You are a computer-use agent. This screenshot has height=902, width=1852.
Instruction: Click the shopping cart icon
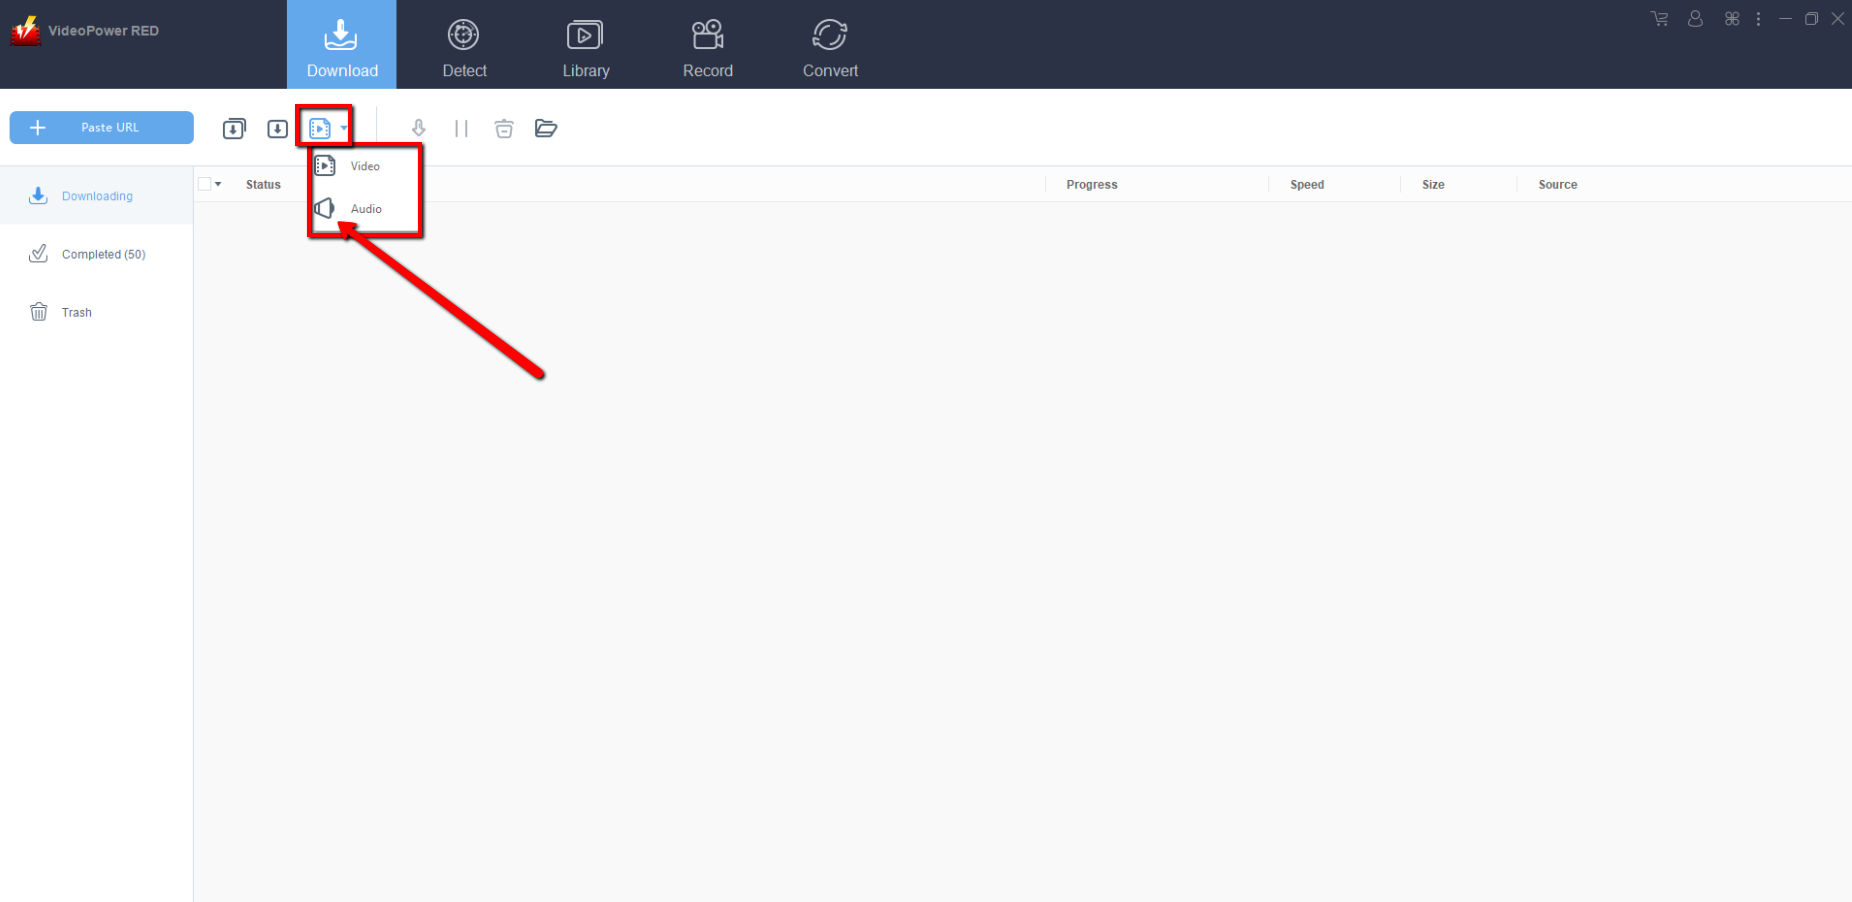[x=1660, y=19]
